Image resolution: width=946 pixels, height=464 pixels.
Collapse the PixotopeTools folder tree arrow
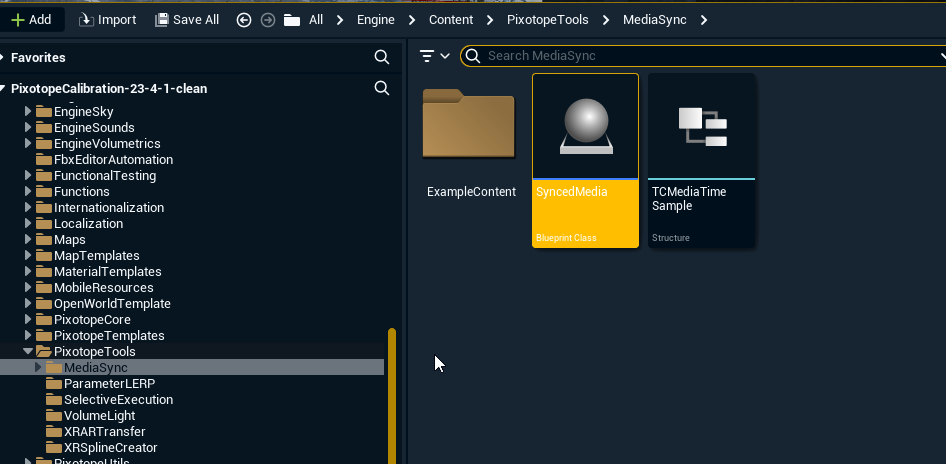click(28, 352)
